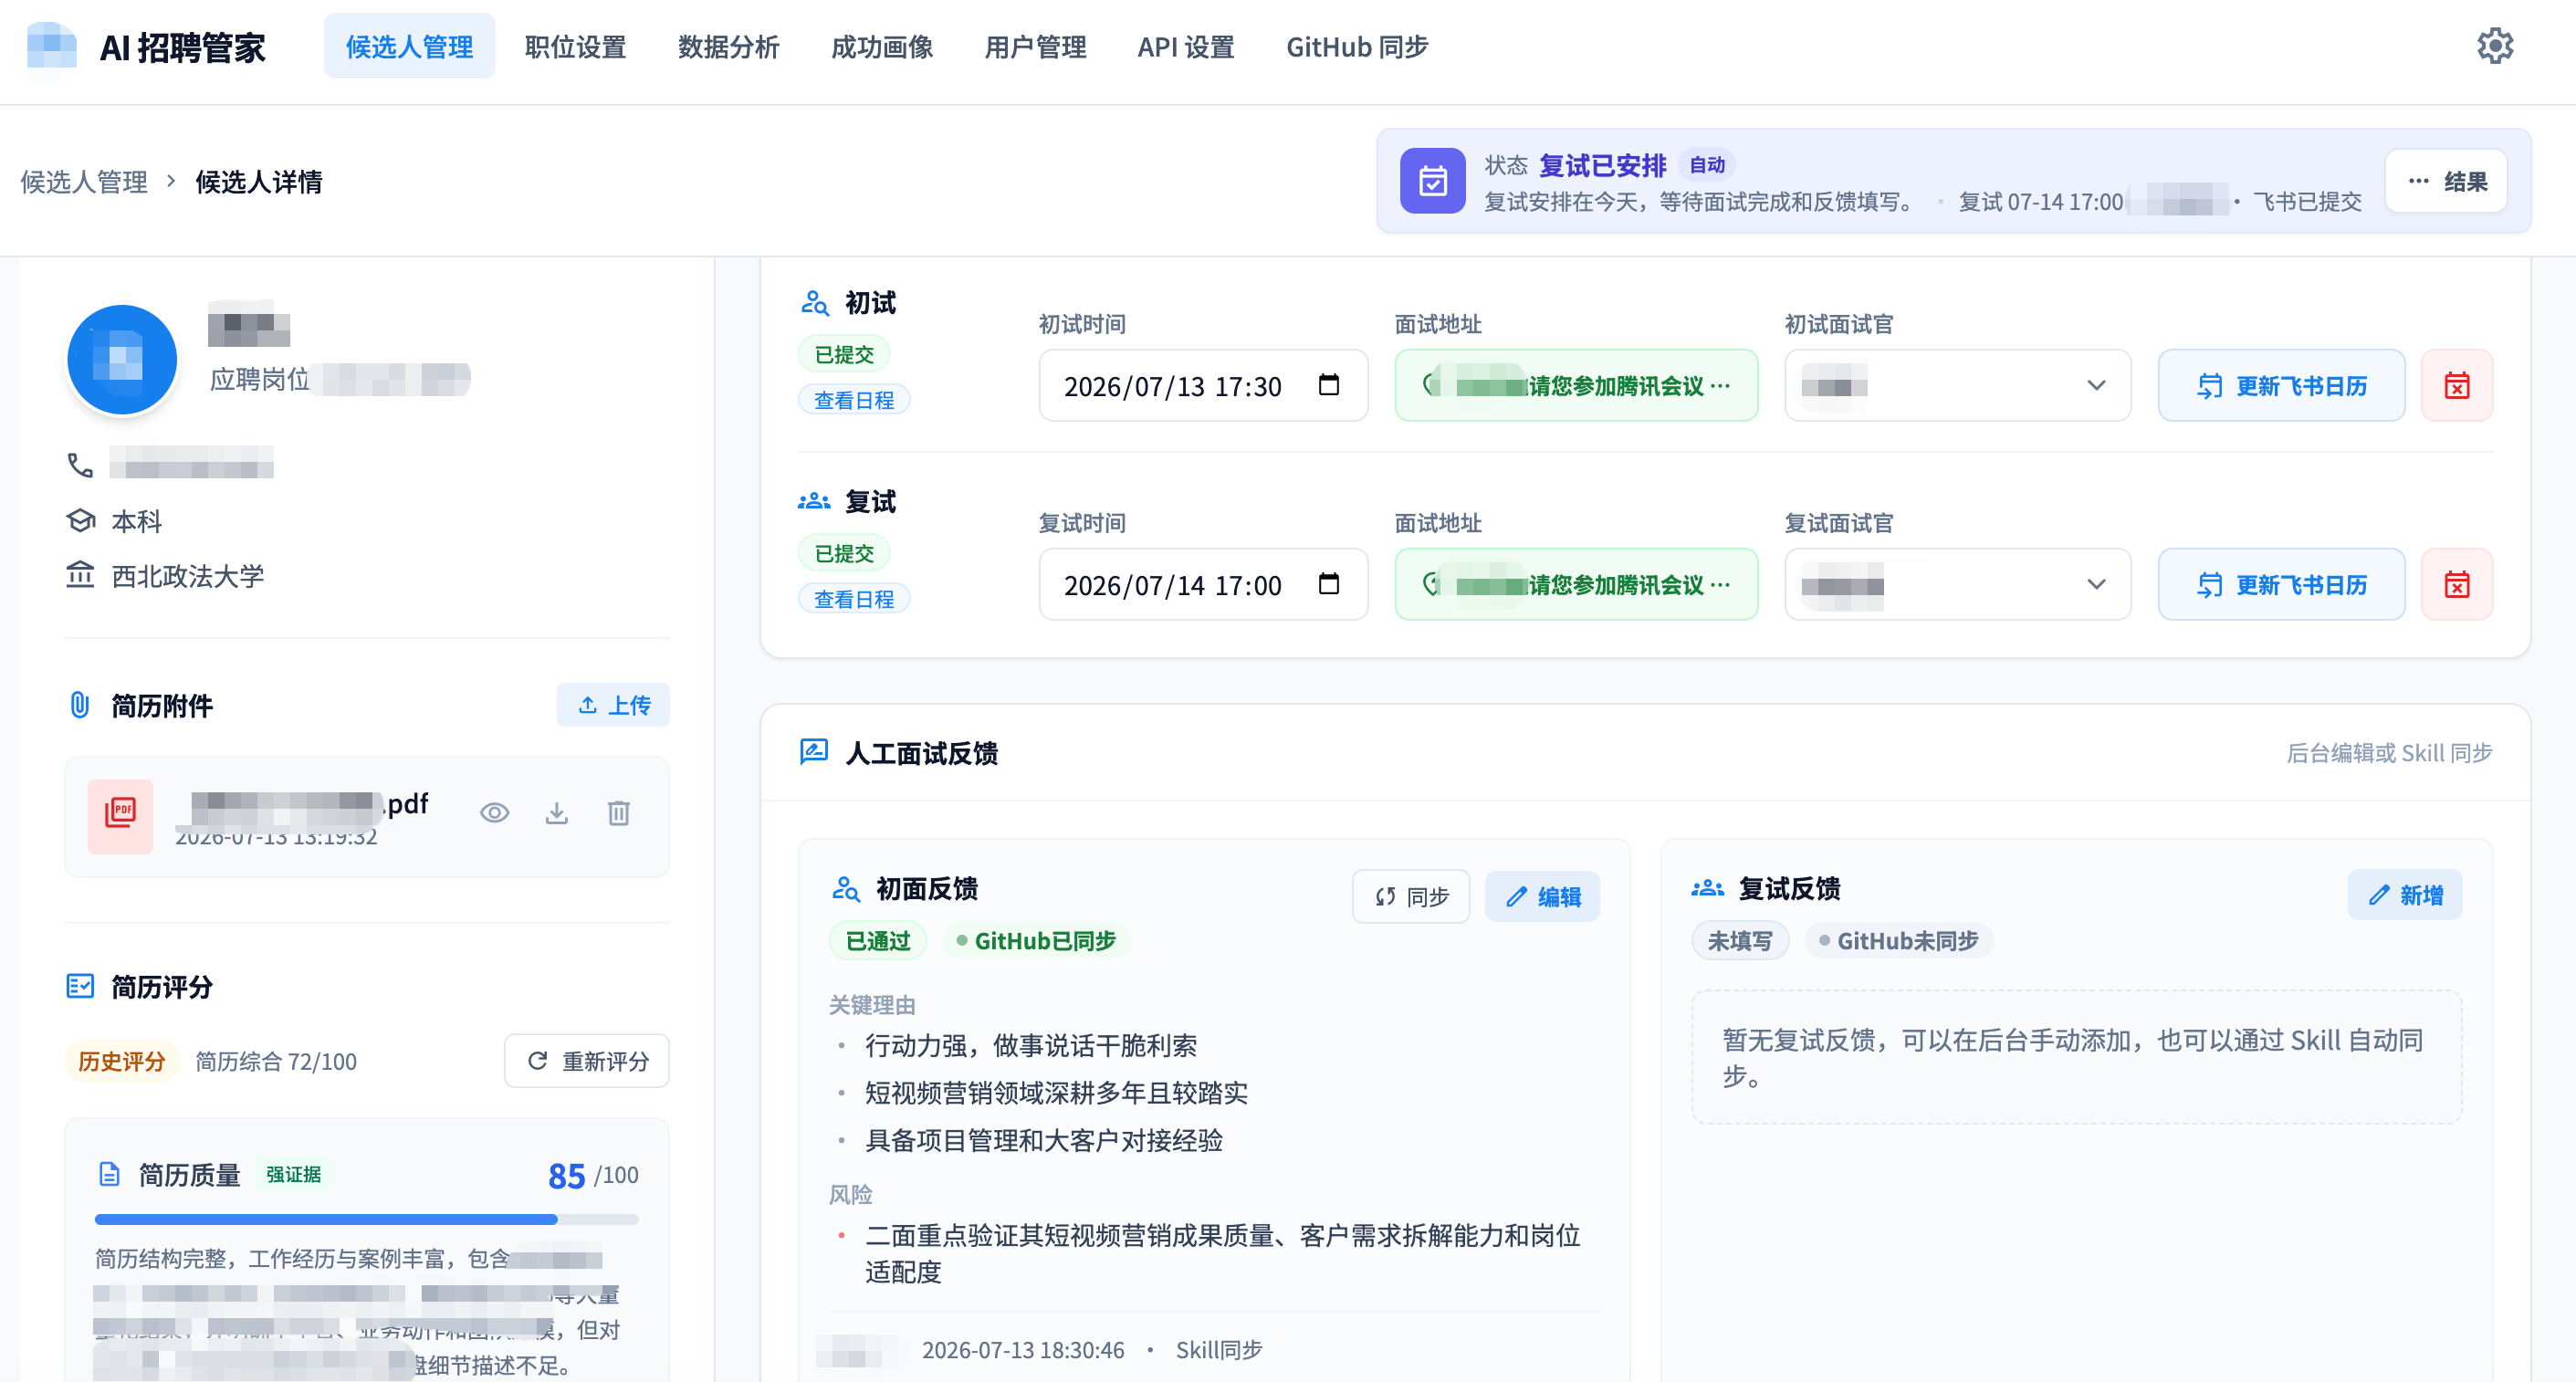
Task: View 初试 schedule via 查看日程
Action: 854,400
